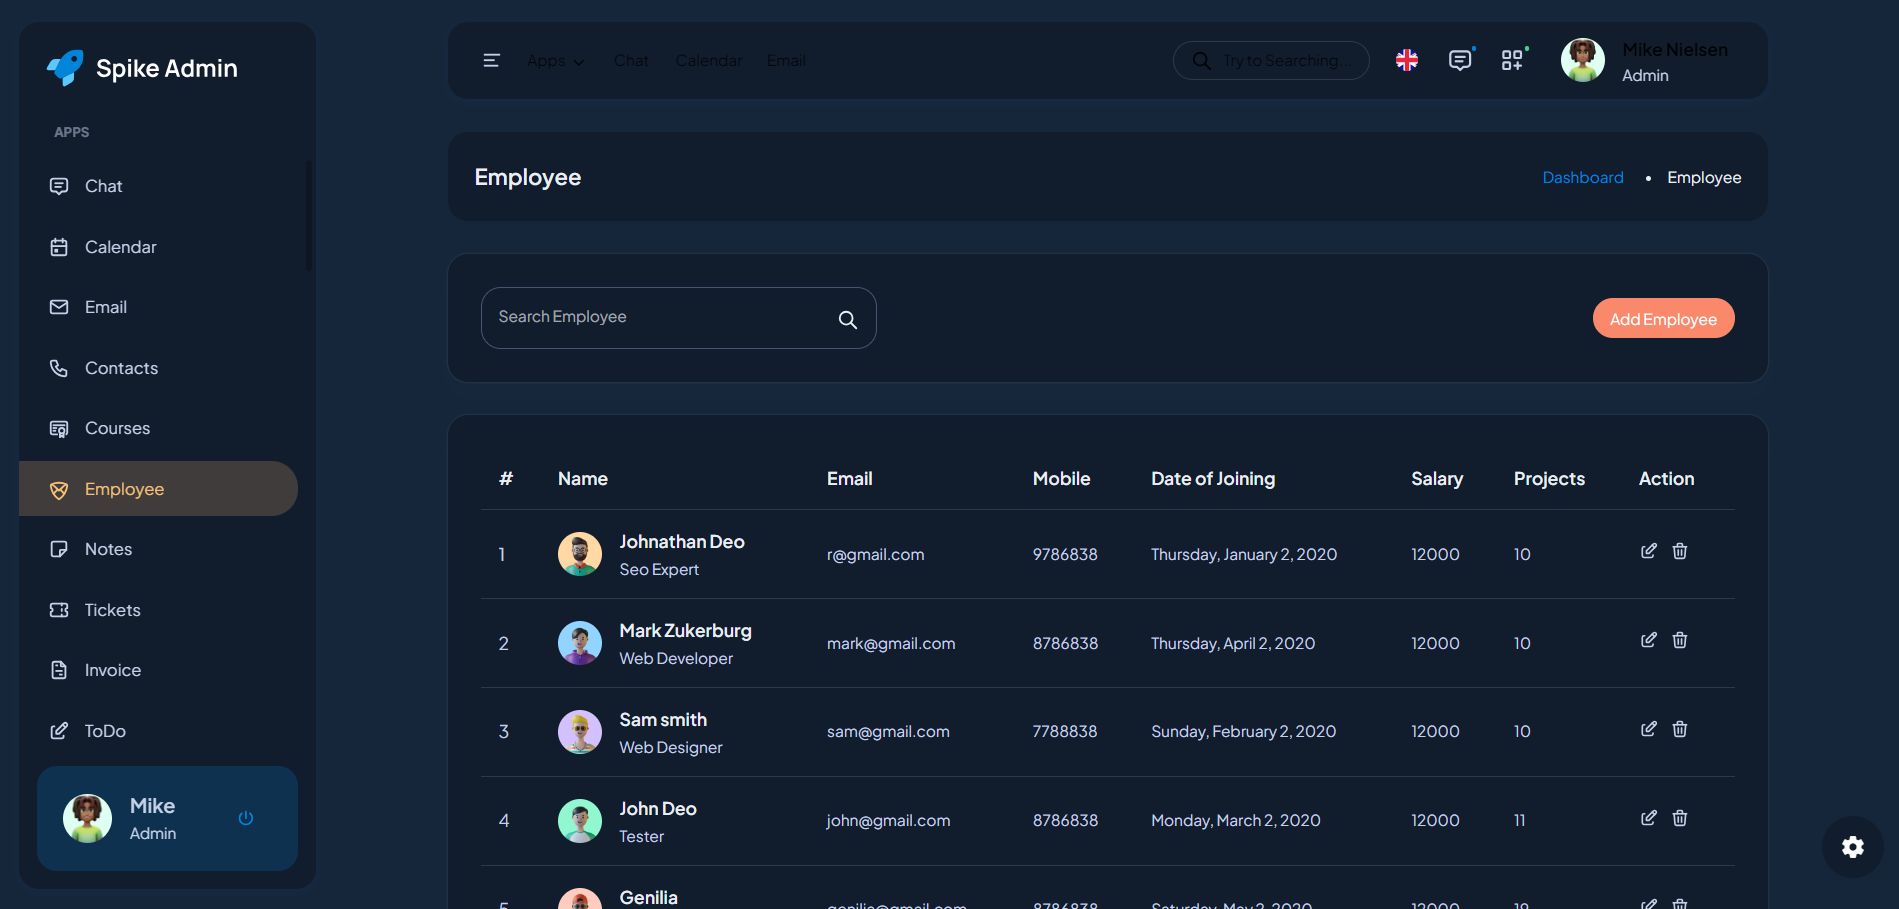The image size is (1899, 909).
Task: Open Mike Nielsen profile menu
Action: click(x=1645, y=61)
